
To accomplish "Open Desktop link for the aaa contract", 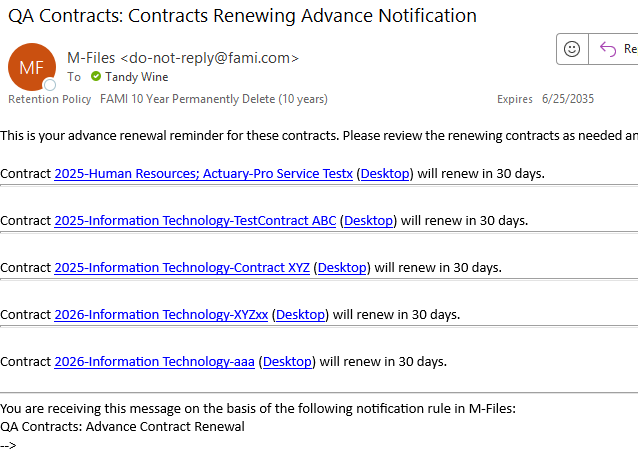I will pyautogui.click(x=287, y=362).
